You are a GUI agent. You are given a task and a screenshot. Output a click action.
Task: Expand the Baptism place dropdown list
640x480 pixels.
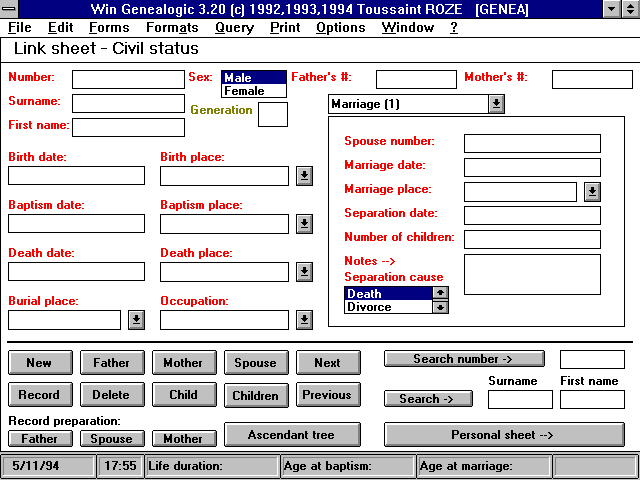point(305,224)
